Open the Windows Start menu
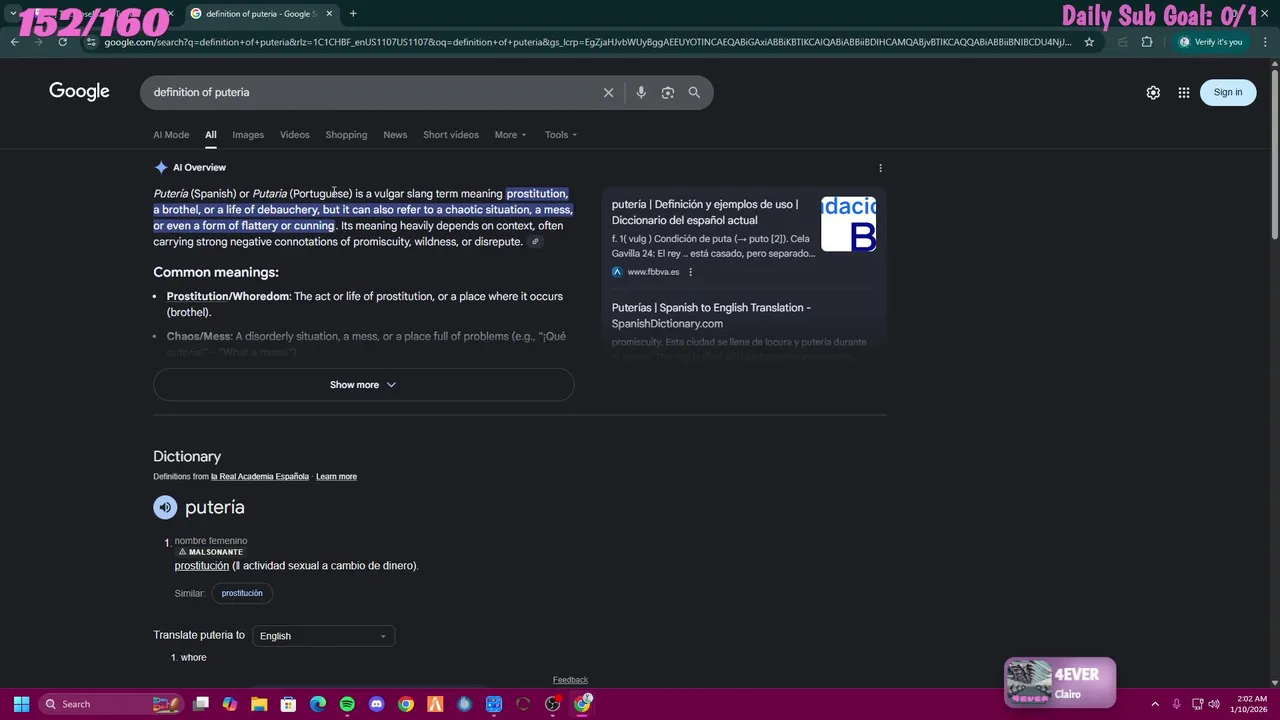1280x720 pixels. pyautogui.click(x=21, y=704)
